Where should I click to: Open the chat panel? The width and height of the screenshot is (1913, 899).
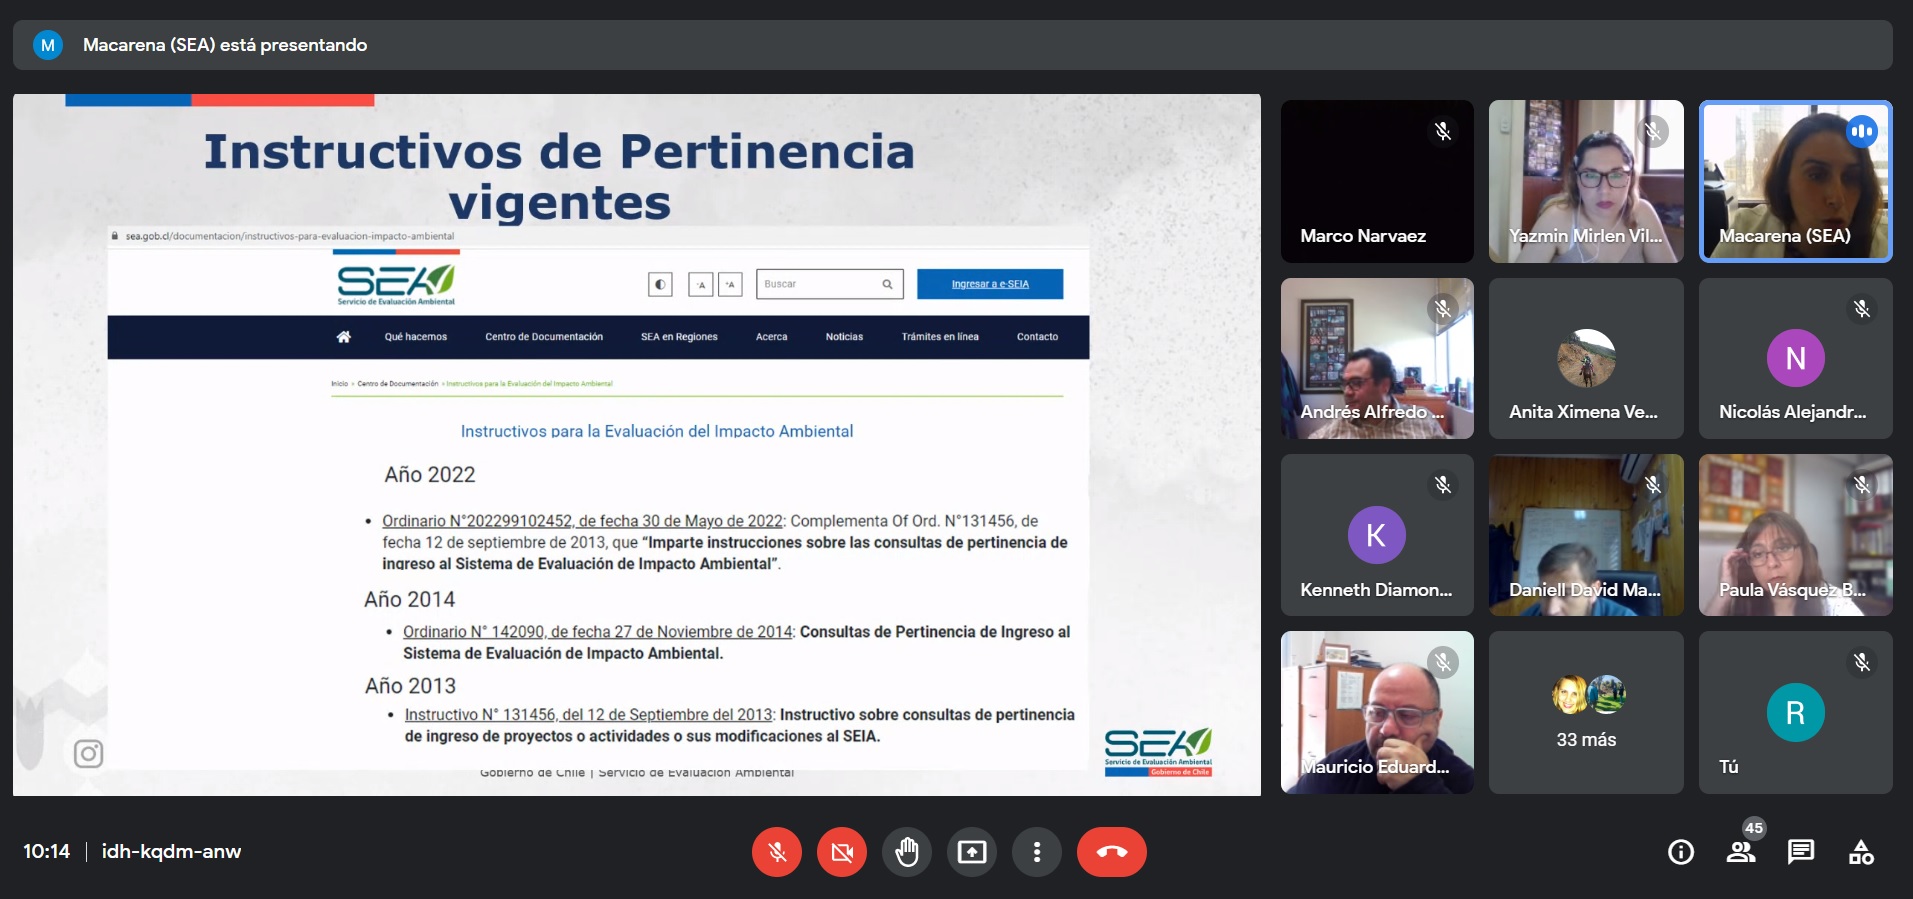pyautogui.click(x=1801, y=852)
